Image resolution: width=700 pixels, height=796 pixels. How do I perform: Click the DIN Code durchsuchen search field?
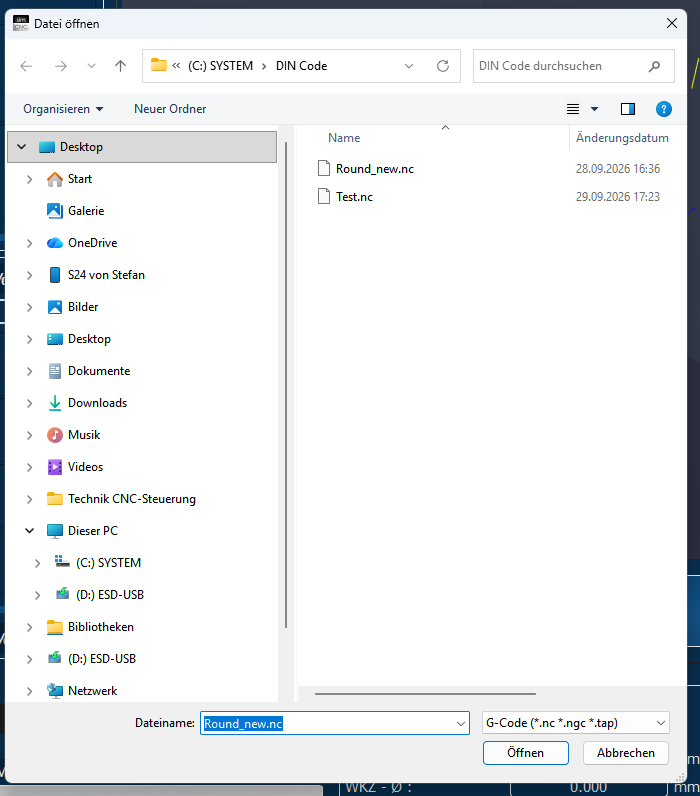[x=561, y=66]
